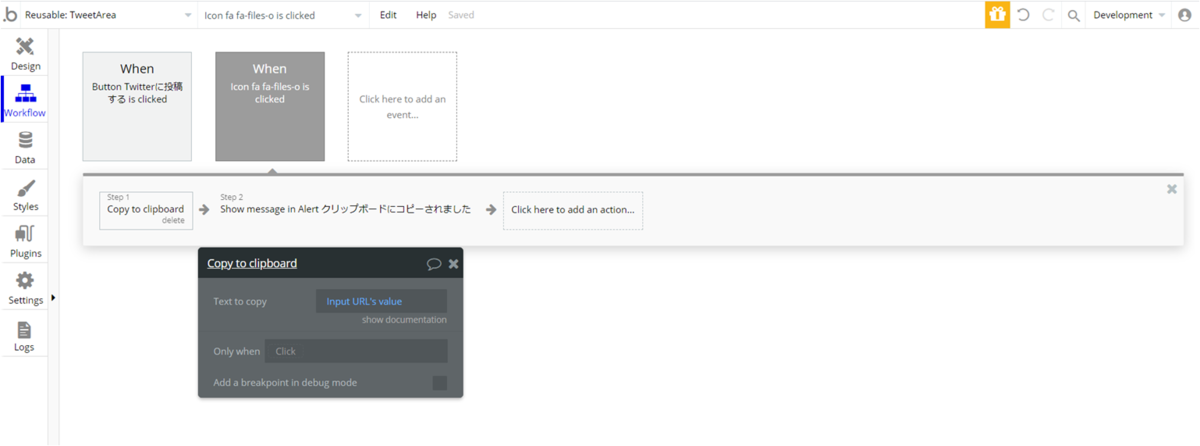Viewport: 1200px width, 446px height.
Task: Open the Help menu
Action: tap(426, 15)
